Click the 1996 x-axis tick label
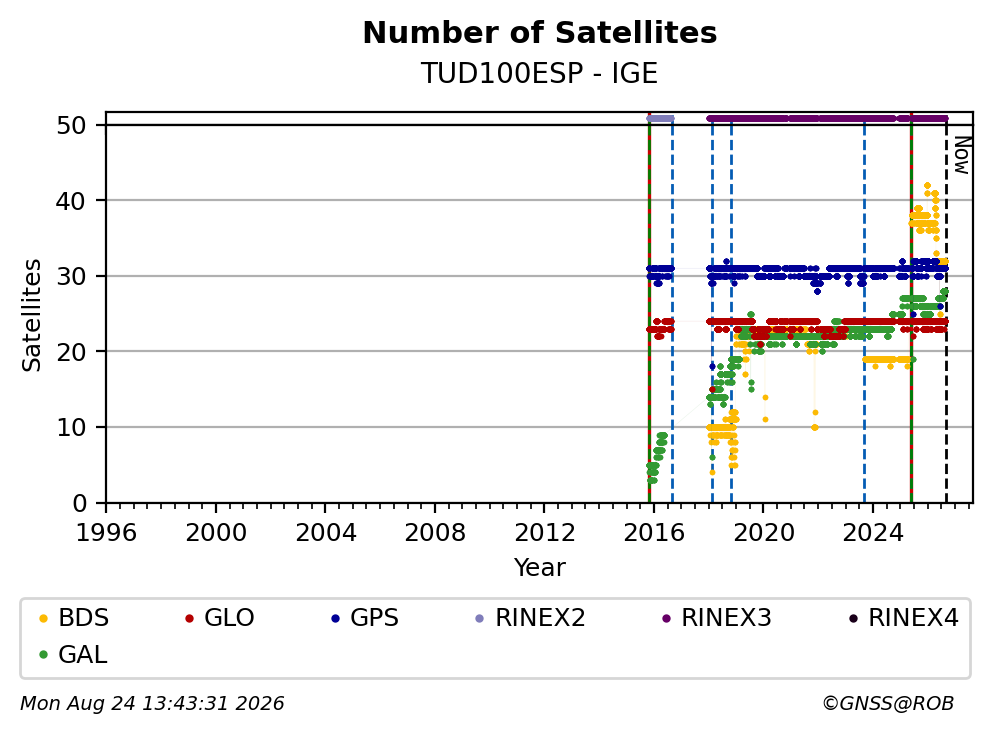The image size is (992, 734). [106, 533]
